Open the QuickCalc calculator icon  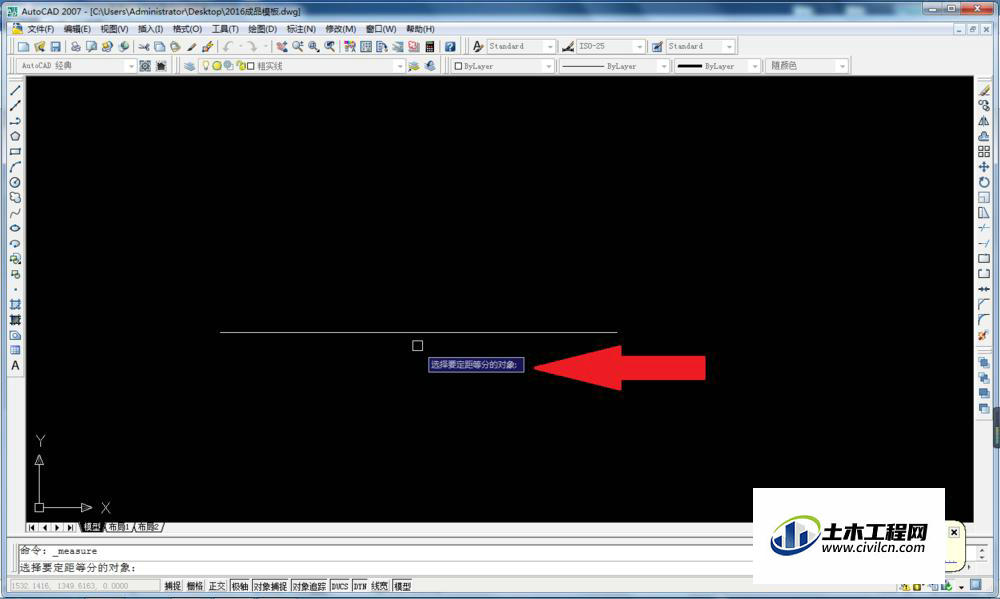[x=430, y=47]
